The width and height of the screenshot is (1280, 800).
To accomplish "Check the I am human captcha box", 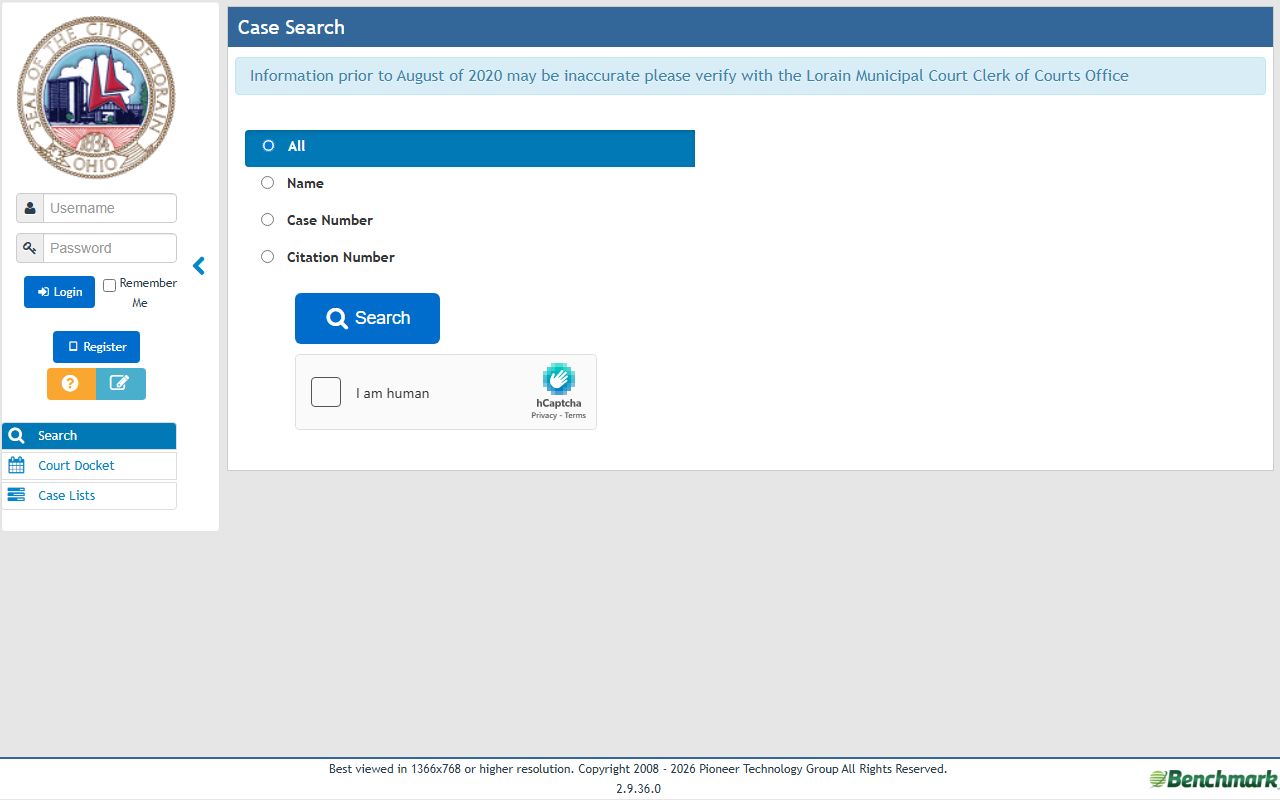I will coord(326,392).
